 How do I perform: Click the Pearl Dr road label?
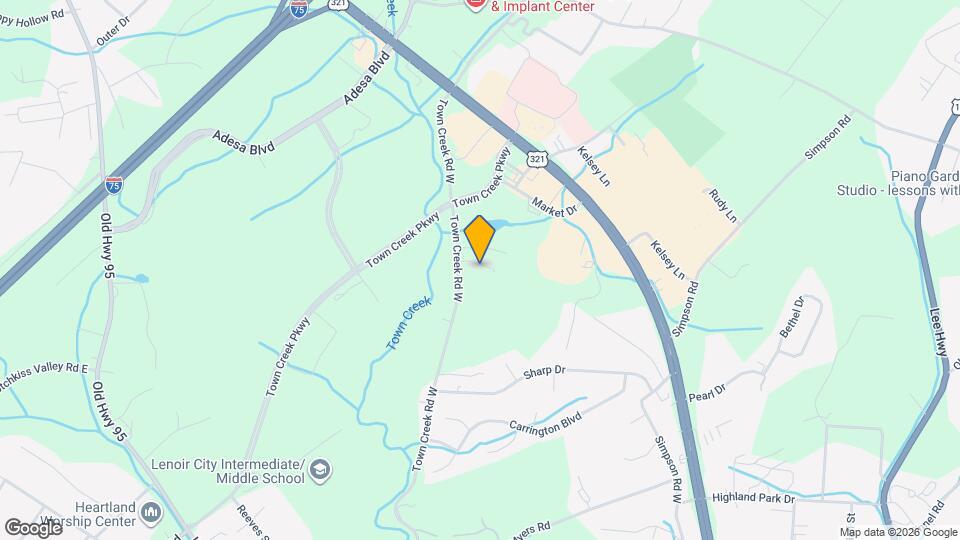(x=707, y=393)
